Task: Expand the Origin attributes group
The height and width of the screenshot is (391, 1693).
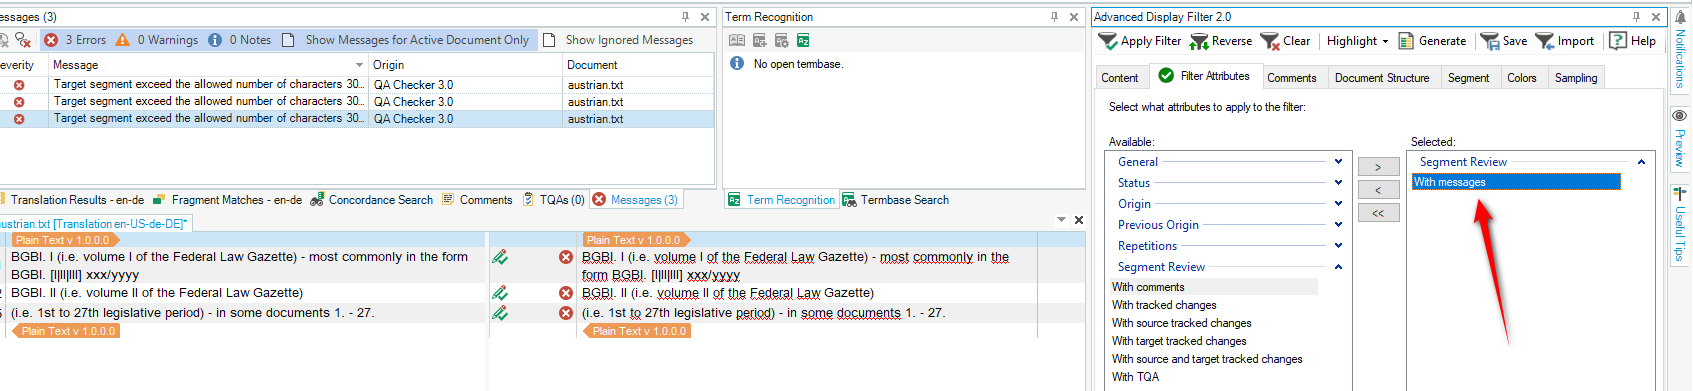Action: [x=1338, y=204]
